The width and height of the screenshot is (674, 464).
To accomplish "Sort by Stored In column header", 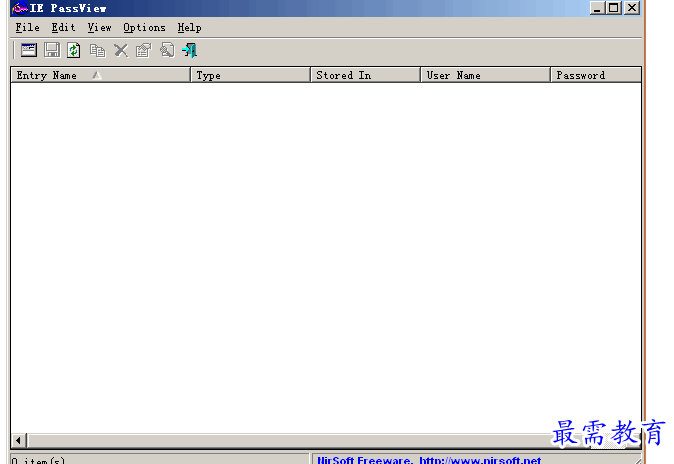I will (x=366, y=75).
